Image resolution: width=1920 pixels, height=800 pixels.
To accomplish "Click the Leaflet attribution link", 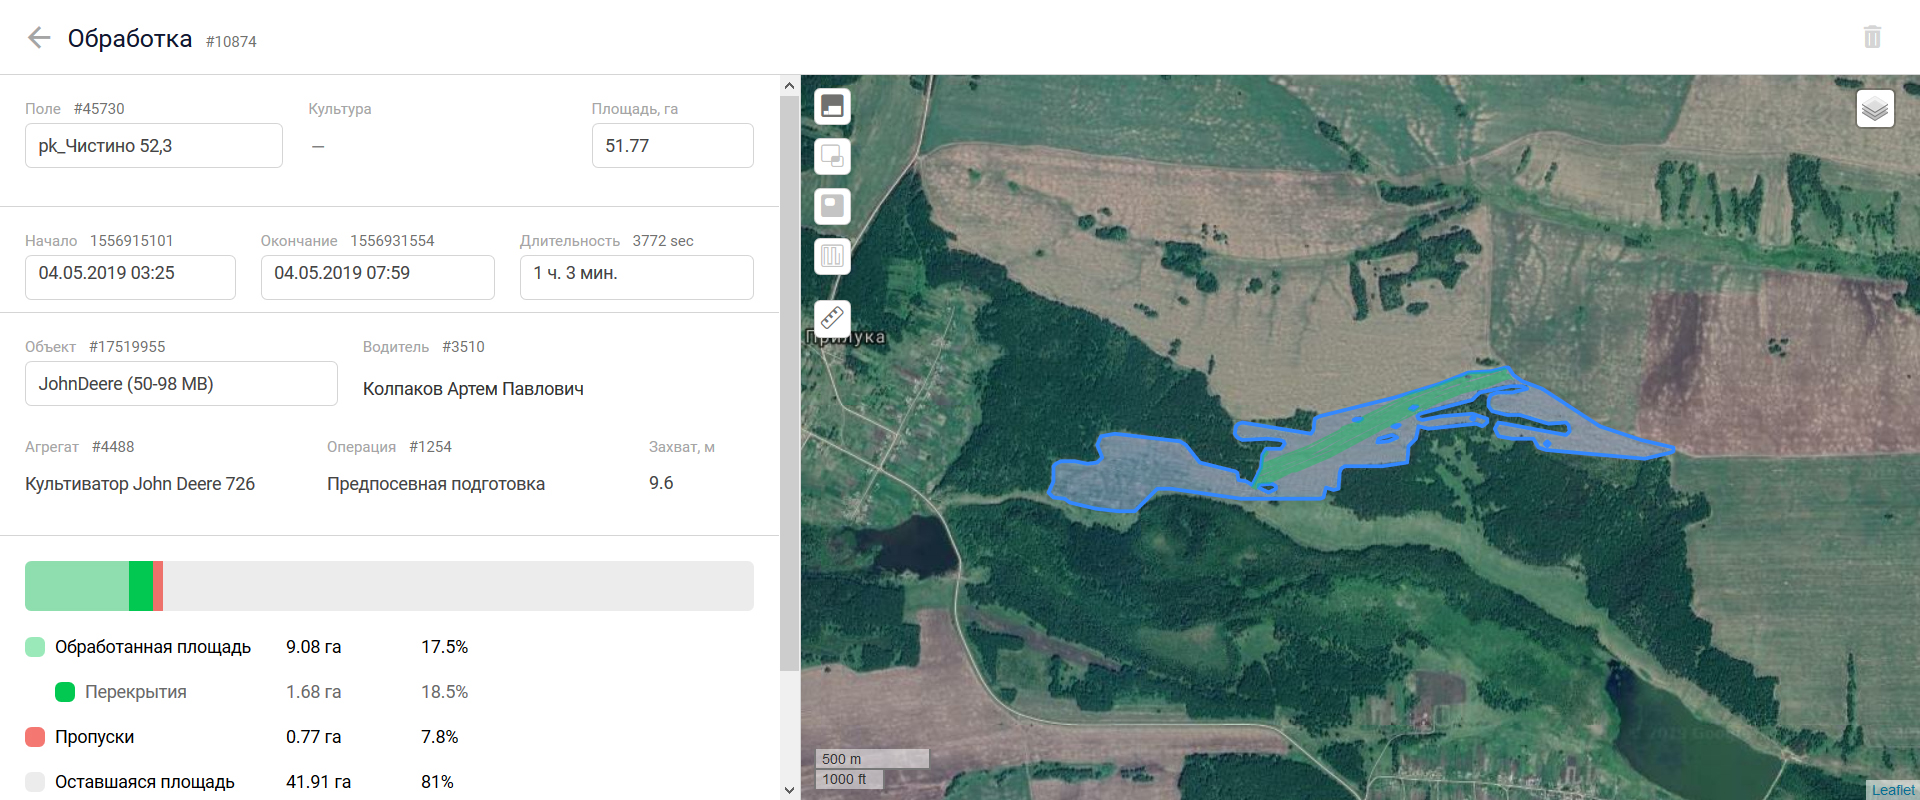I will (1892, 790).
